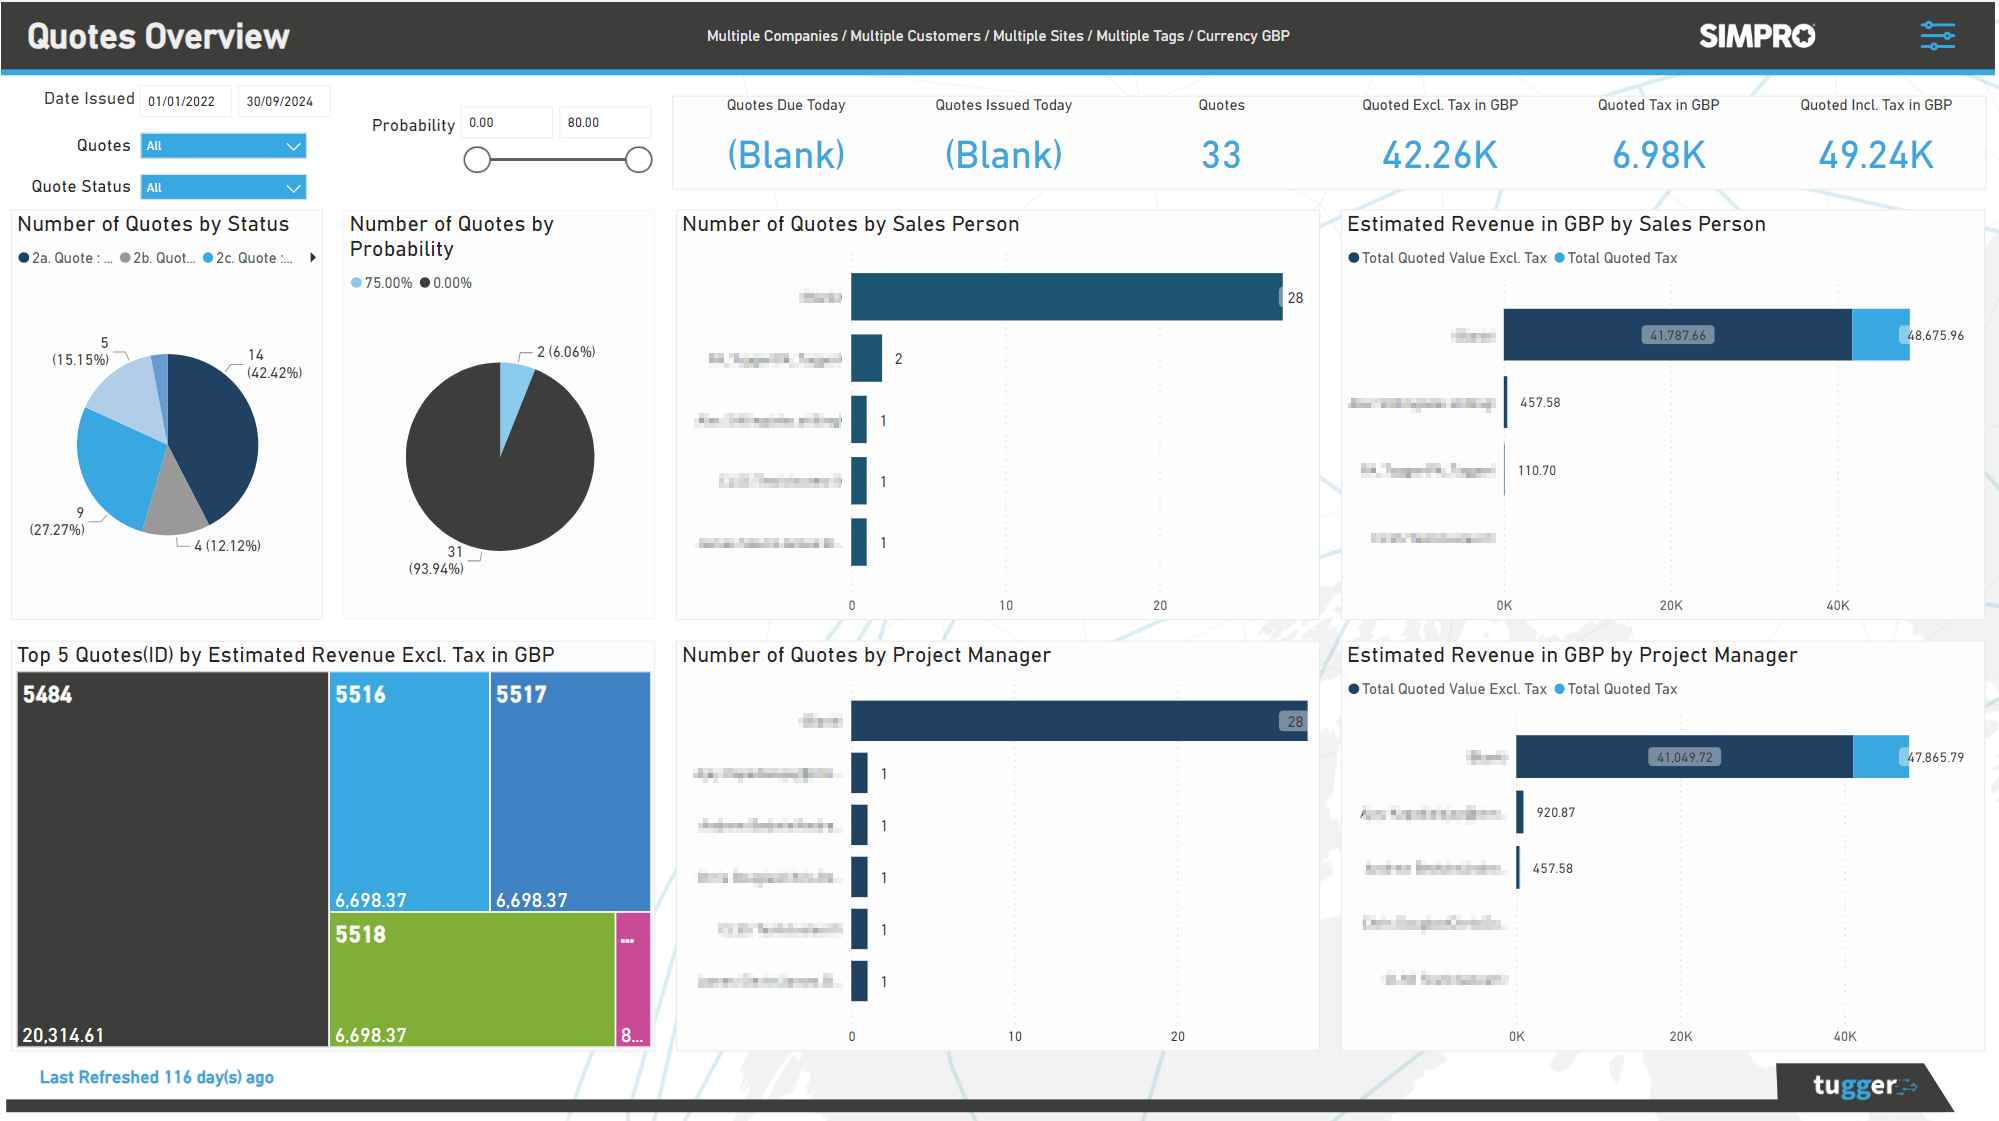Expand the Quote Status dropdown filter
Screen dimensions: 1999x1121
point(223,187)
